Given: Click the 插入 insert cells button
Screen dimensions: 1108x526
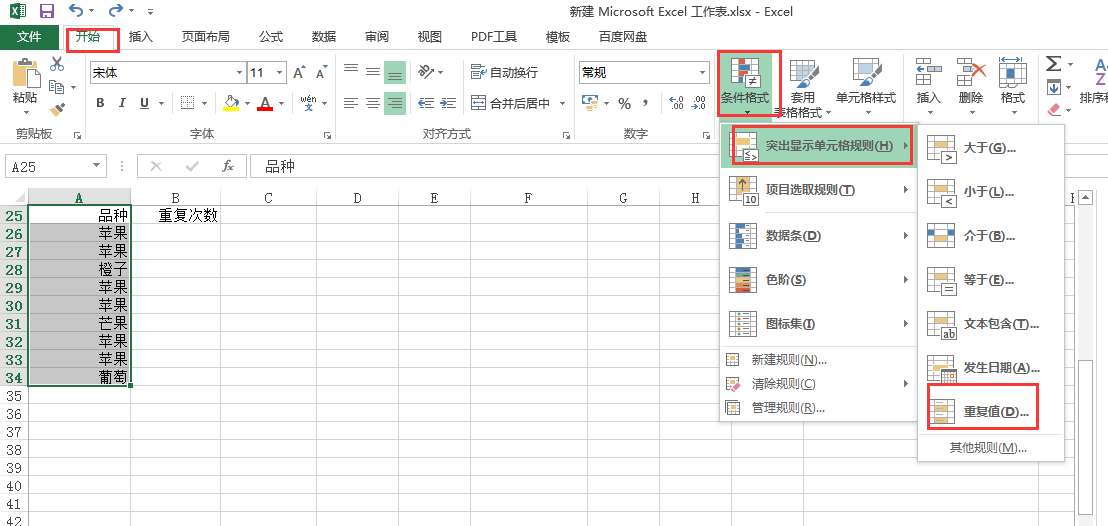Looking at the screenshot, I should point(929,86).
